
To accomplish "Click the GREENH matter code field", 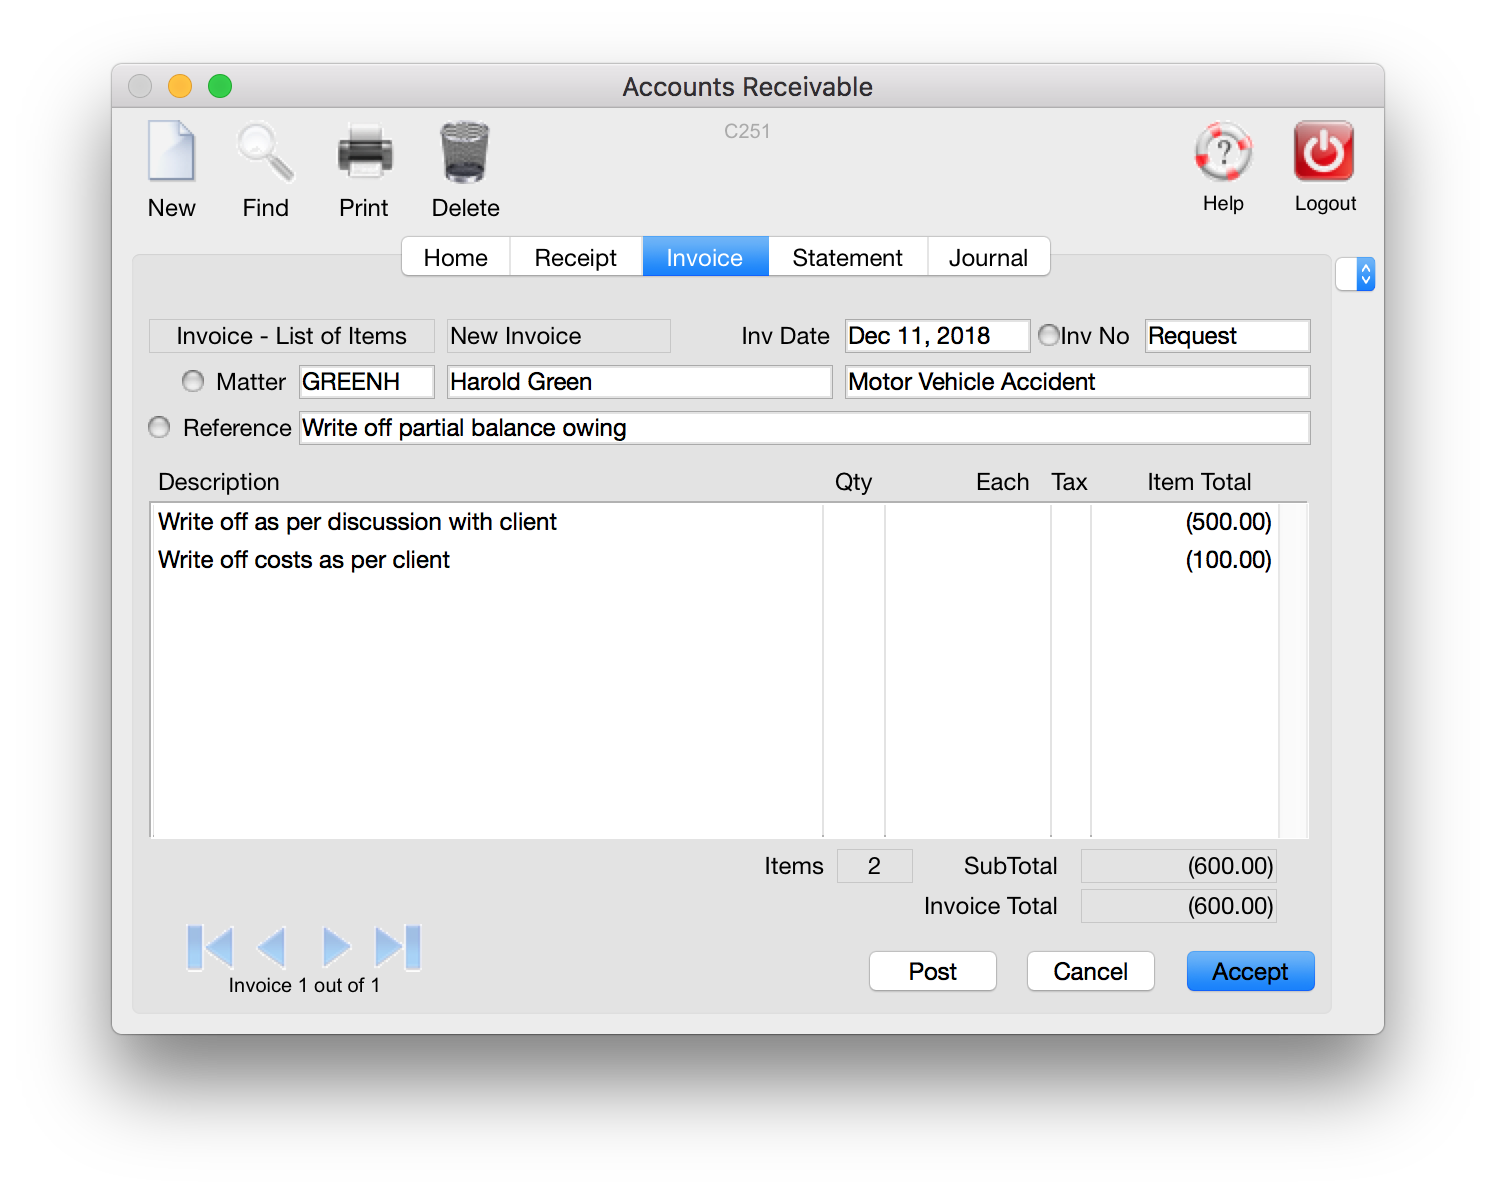I will click(367, 382).
